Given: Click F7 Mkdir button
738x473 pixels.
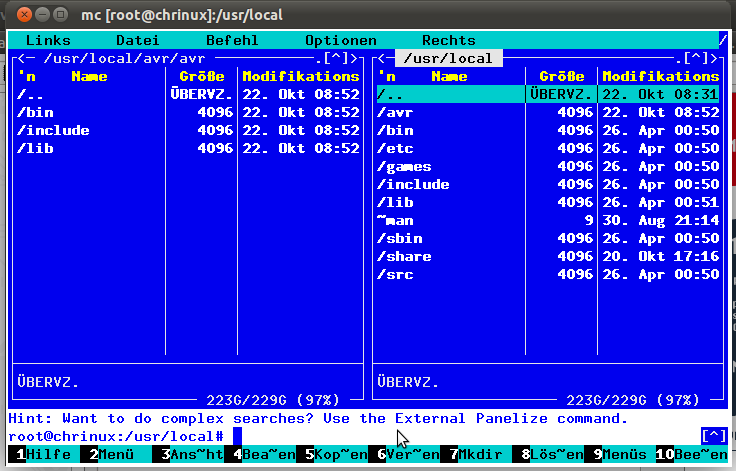Looking at the screenshot, I should 476,455.
